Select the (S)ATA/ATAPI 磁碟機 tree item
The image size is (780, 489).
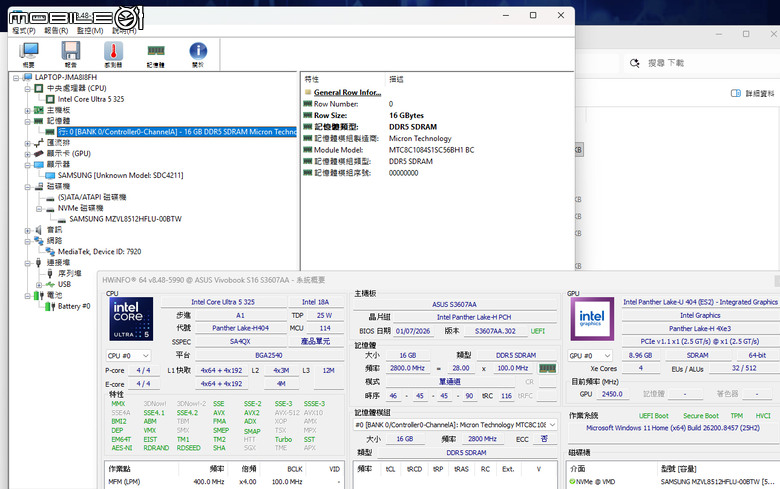92,197
